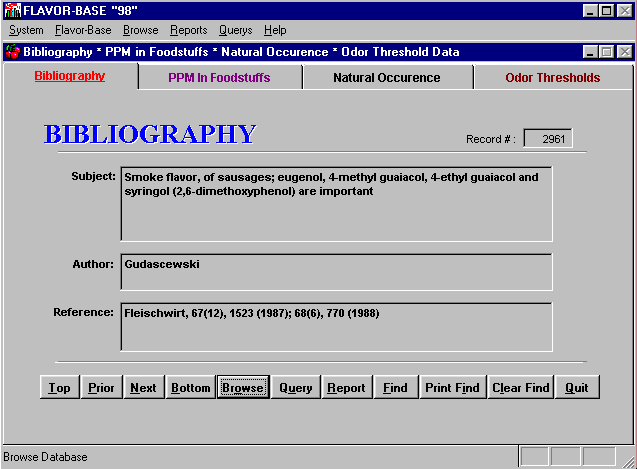Switch to Odor Thresholds tab
The height and width of the screenshot is (469, 637).
552,78
